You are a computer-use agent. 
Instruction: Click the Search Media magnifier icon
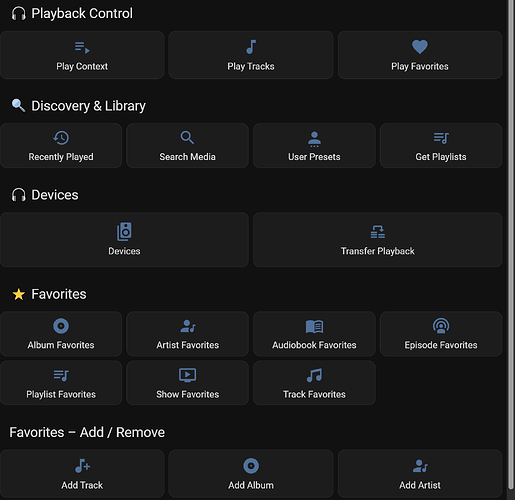pos(187,137)
